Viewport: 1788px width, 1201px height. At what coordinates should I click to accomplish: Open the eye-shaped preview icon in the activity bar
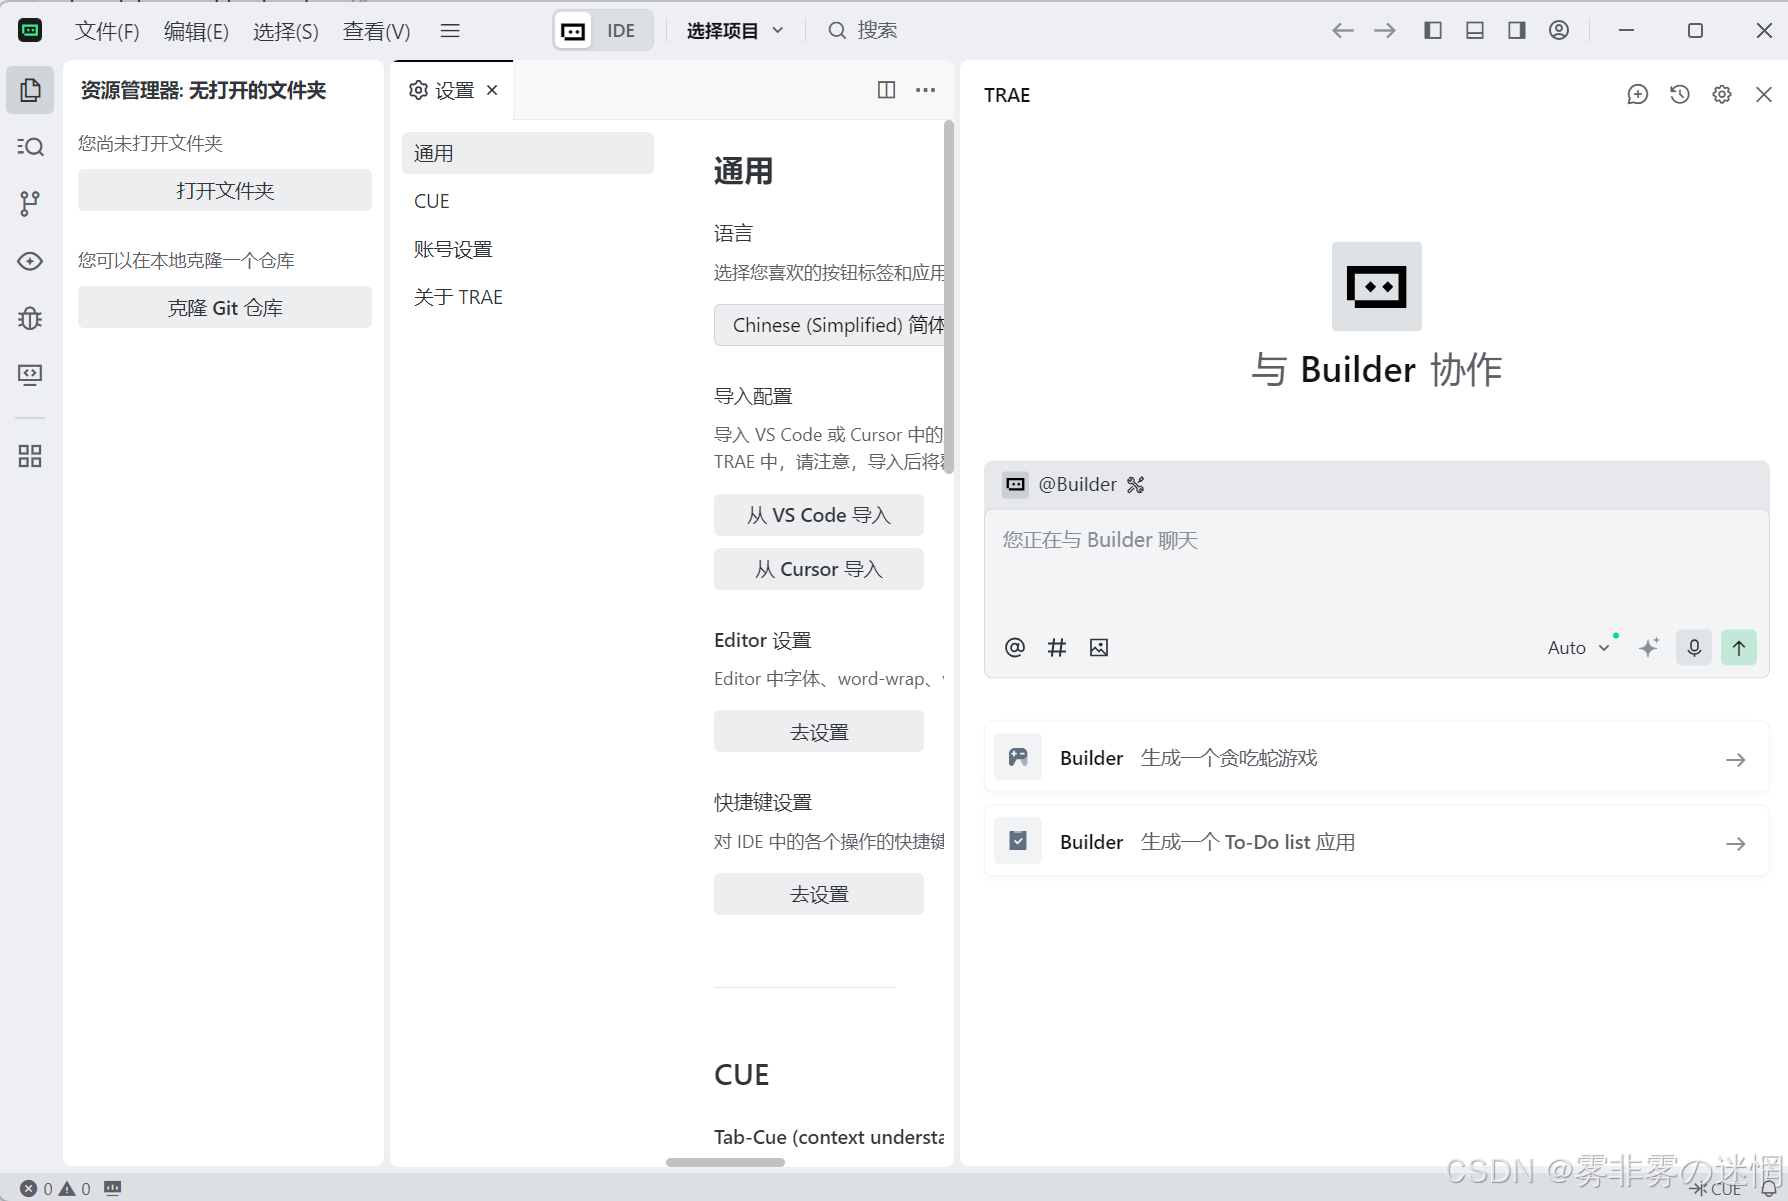pos(30,261)
